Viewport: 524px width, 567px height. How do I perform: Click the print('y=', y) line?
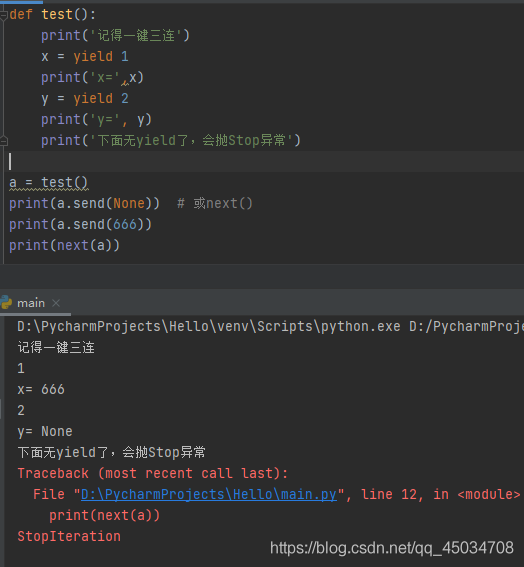[x=96, y=119]
